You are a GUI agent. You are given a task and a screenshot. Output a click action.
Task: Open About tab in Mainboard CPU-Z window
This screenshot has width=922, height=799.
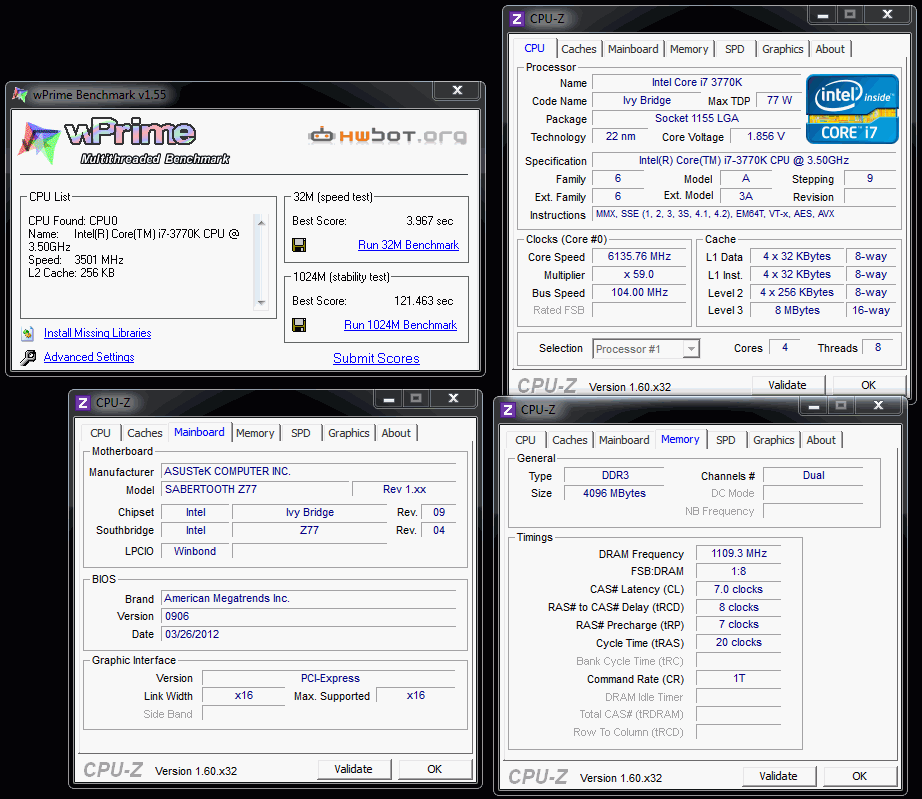[x=396, y=433]
